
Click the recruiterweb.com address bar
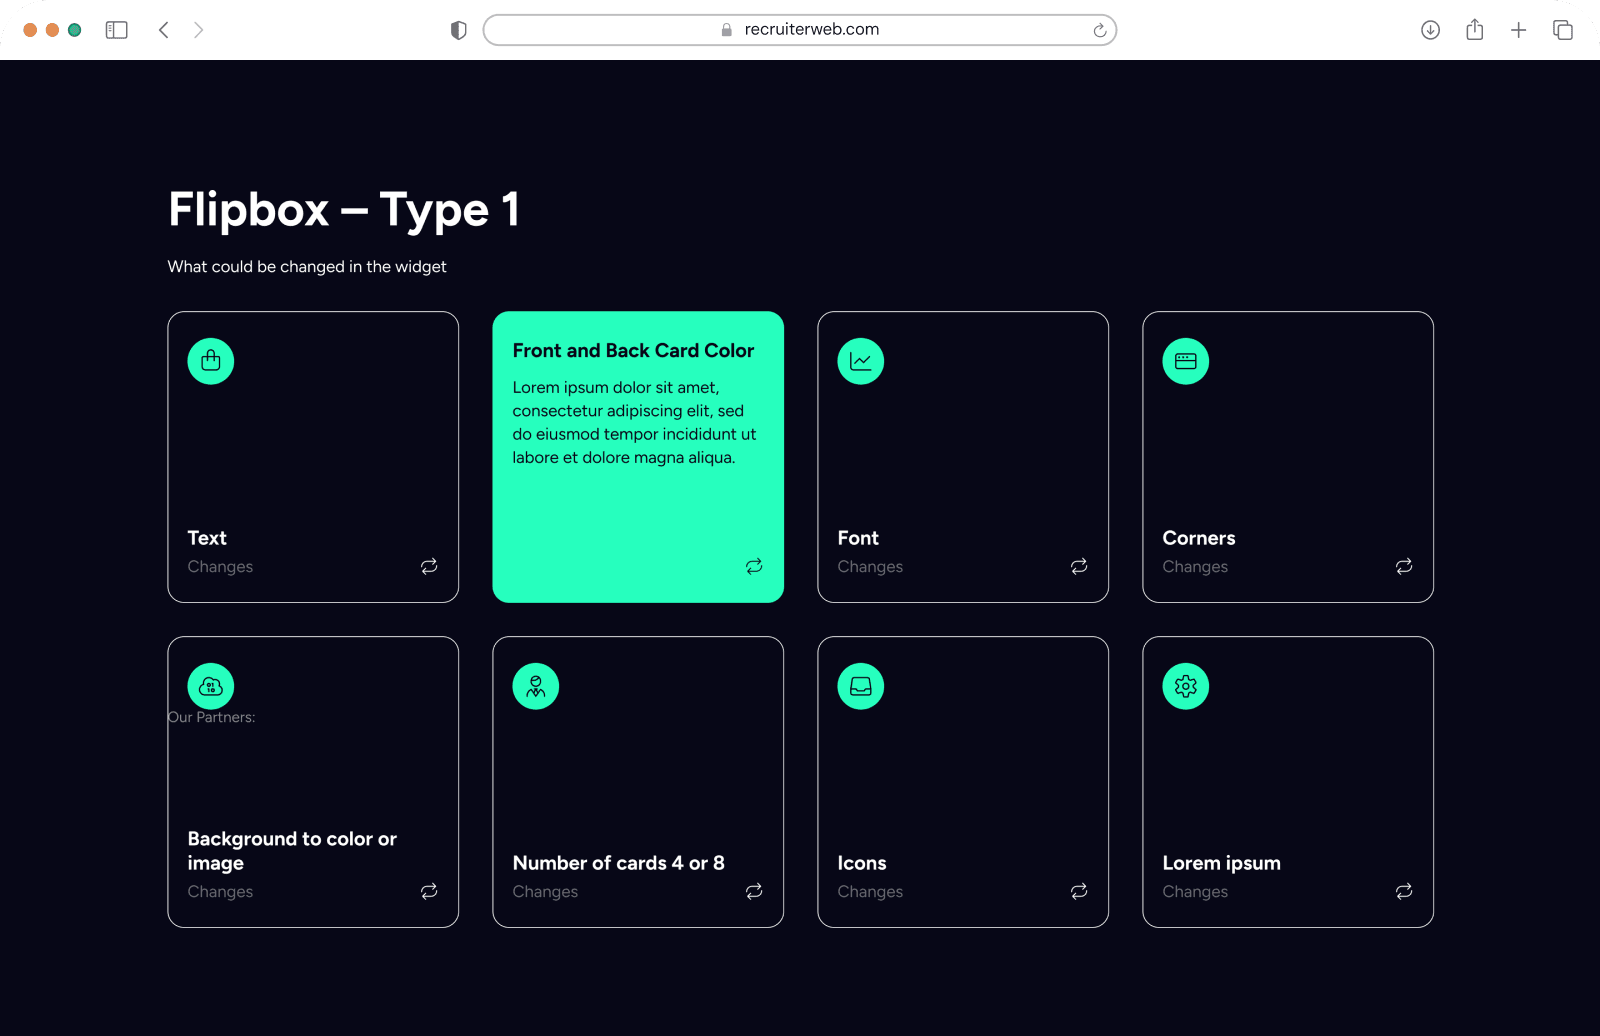800,30
